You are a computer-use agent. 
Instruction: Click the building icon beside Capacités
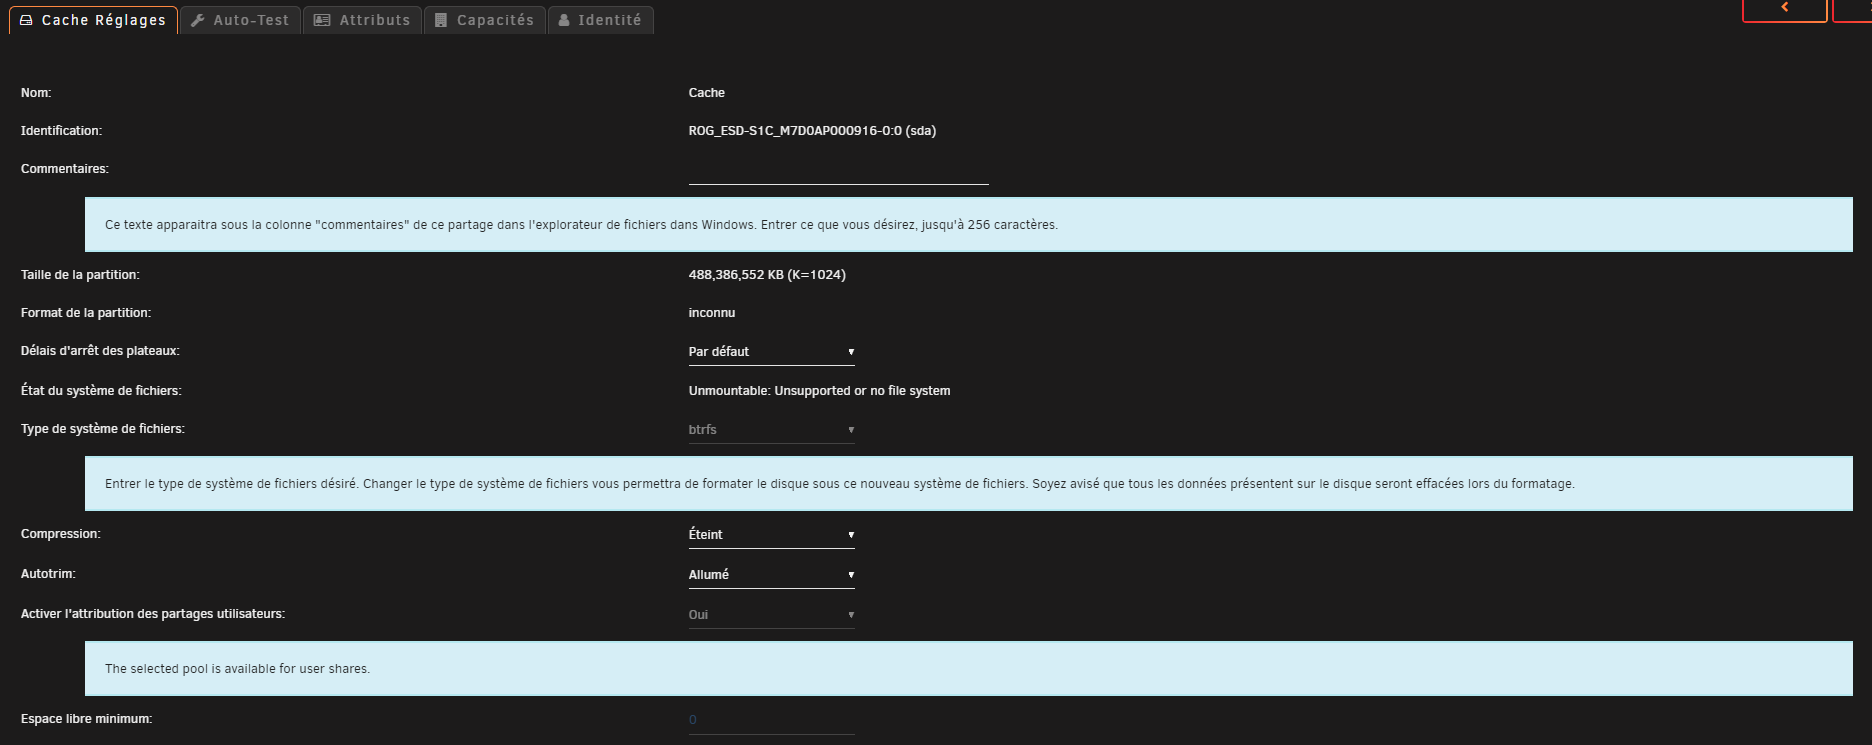point(441,20)
